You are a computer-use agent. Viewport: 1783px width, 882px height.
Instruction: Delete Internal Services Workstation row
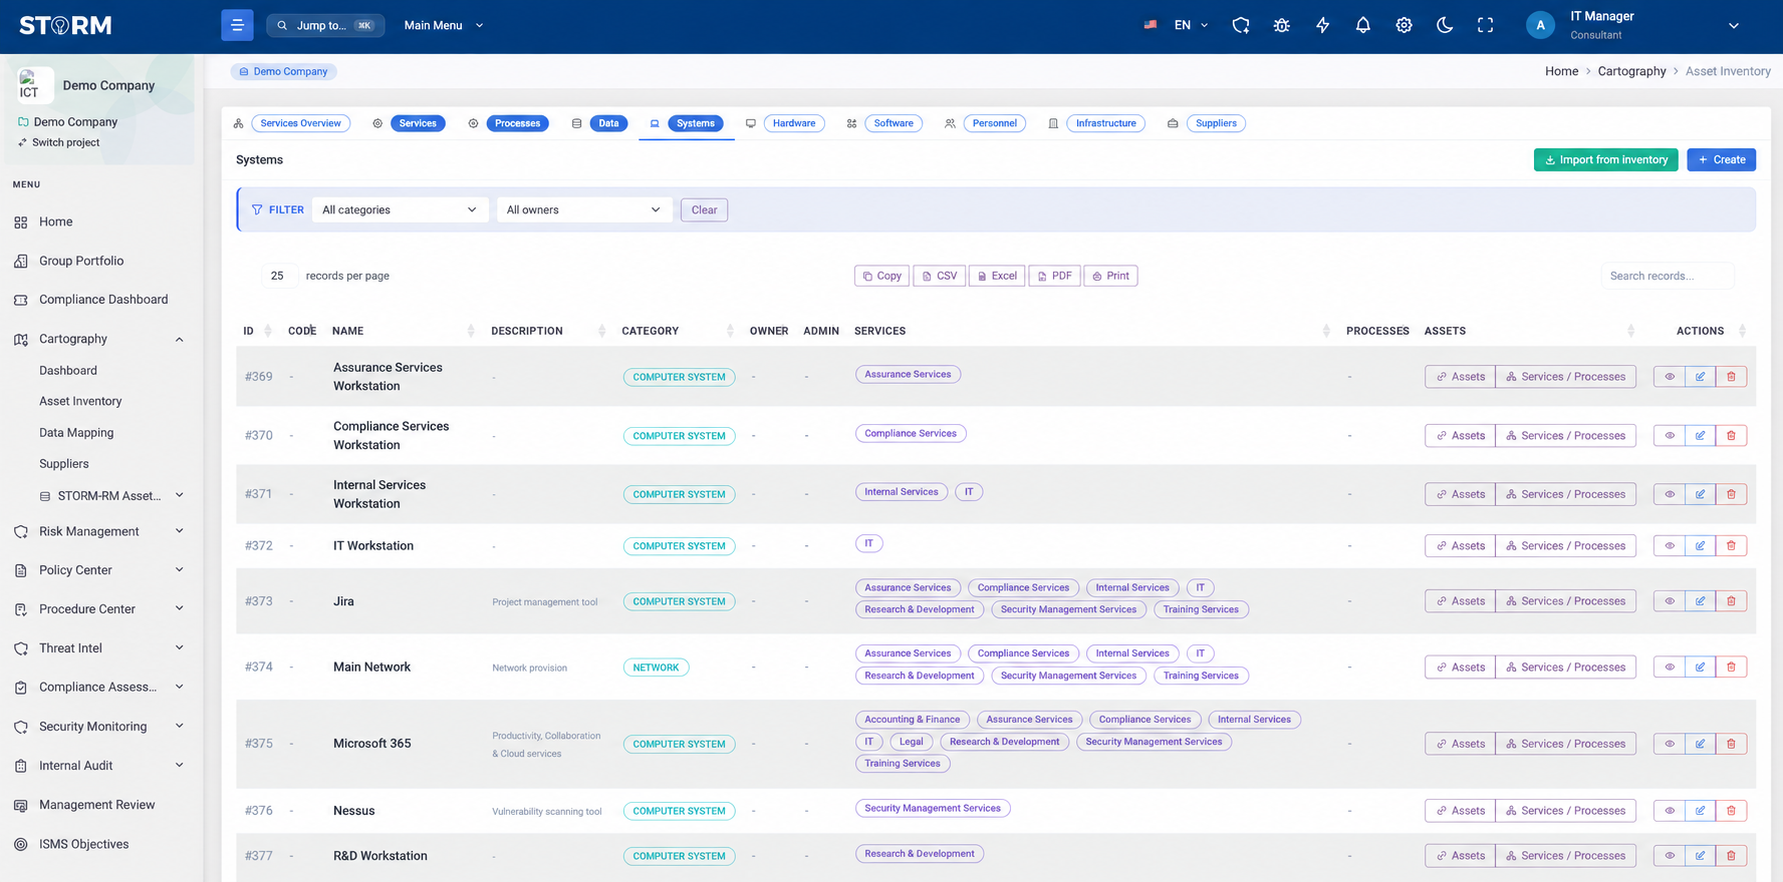click(1731, 494)
